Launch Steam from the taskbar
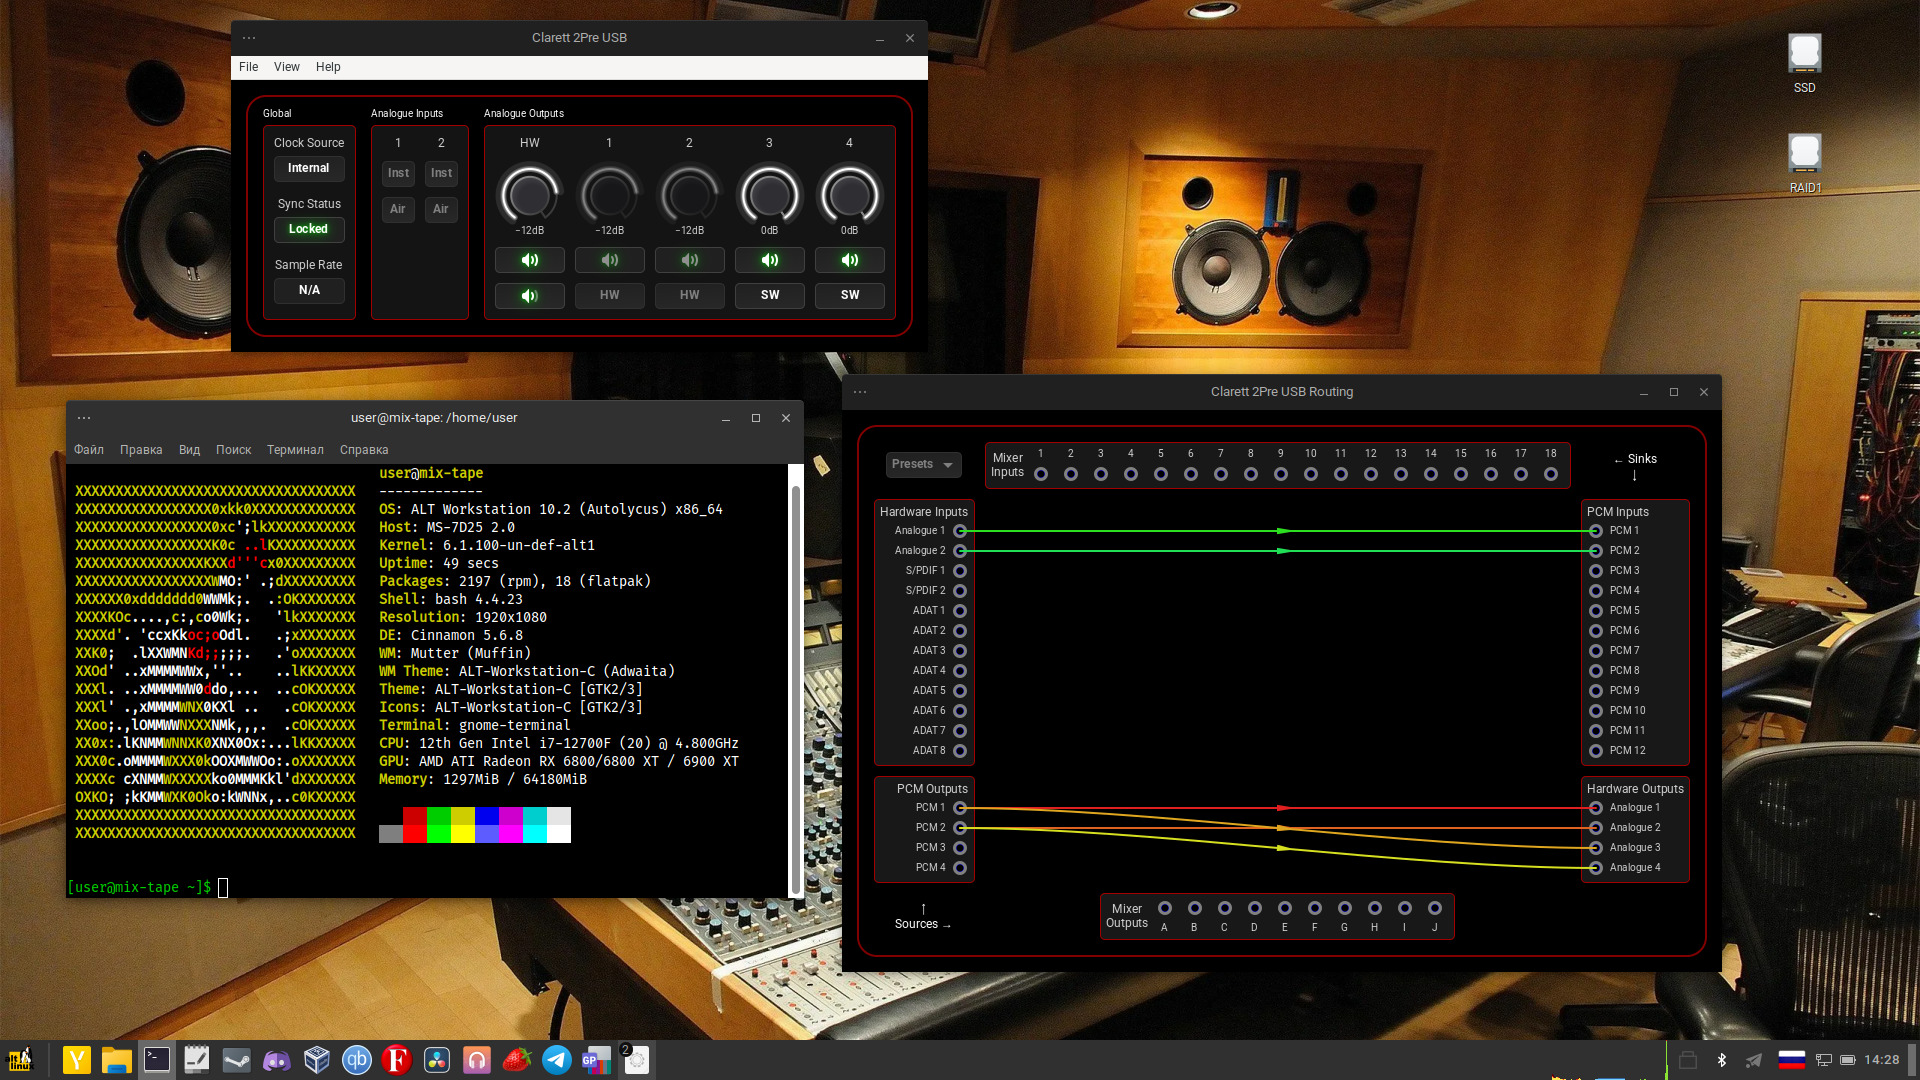The width and height of the screenshot is (1920, 1080). 237,1059
